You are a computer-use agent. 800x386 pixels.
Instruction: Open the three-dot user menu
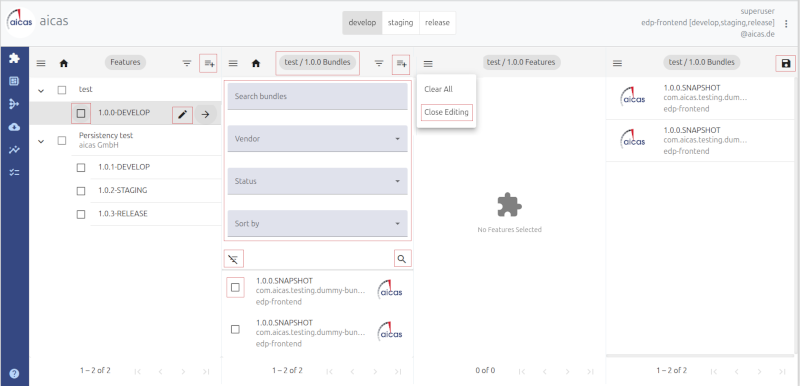click(786, 23)
